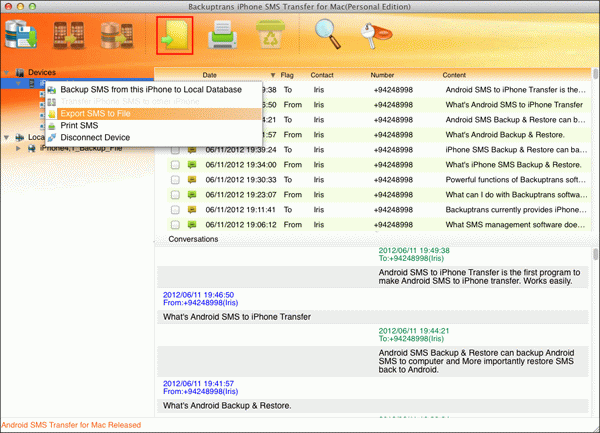The image size is (600, 433).
Task: Choose Backup SMS from this iPhone to Local Database
Action: pyautogui.click(x=154, y=90)
